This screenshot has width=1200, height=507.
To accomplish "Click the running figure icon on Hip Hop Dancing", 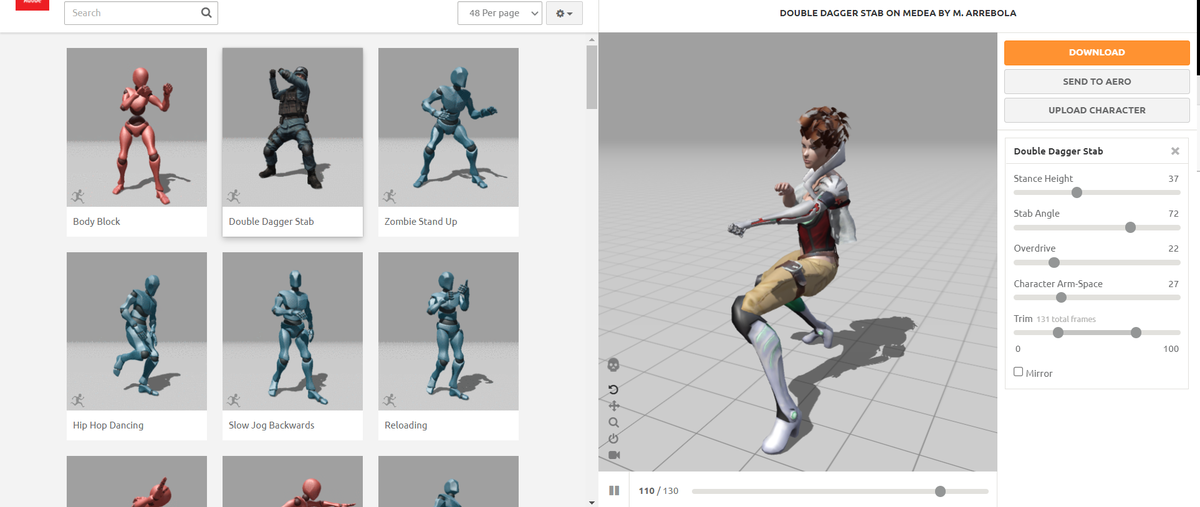I will point(78,399).
